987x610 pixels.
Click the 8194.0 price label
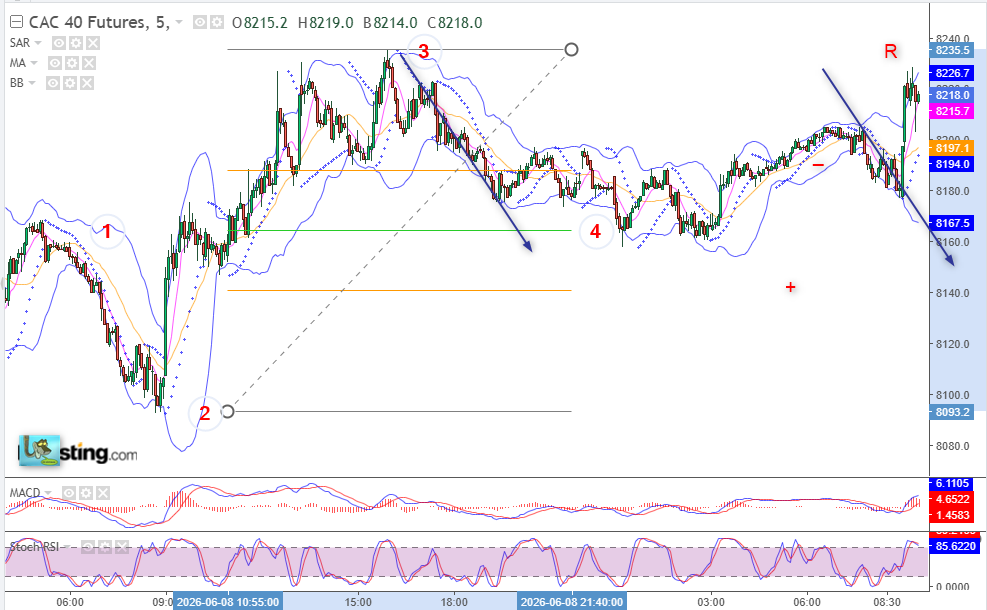pos(952,164)
